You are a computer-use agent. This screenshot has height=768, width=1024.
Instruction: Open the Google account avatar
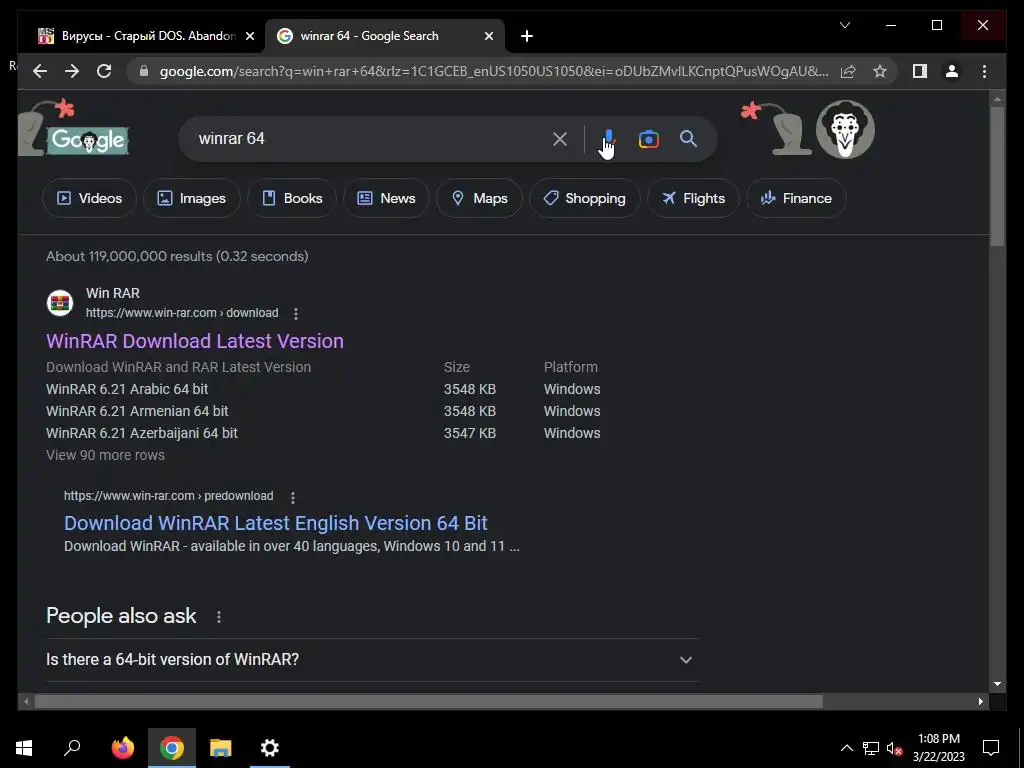tap(846, 129)
